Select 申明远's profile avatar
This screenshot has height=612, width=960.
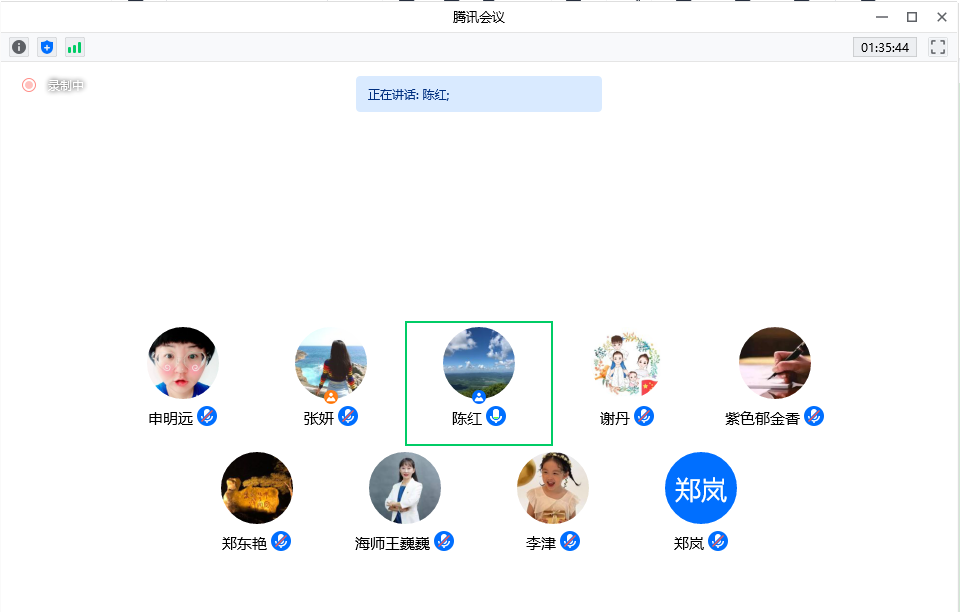pyautogui.click(x=183, y=363)
